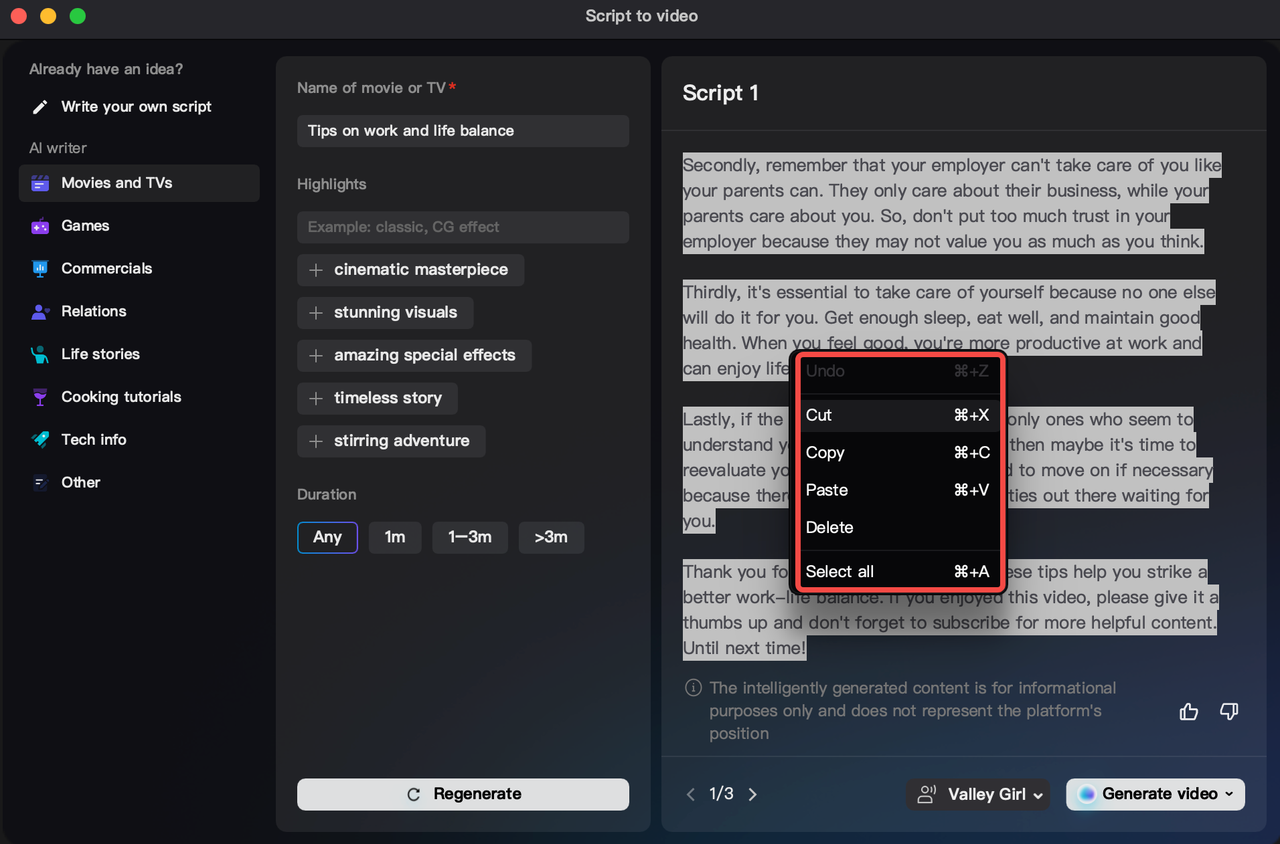Choose Paste from the context menu

pos(898,490)
